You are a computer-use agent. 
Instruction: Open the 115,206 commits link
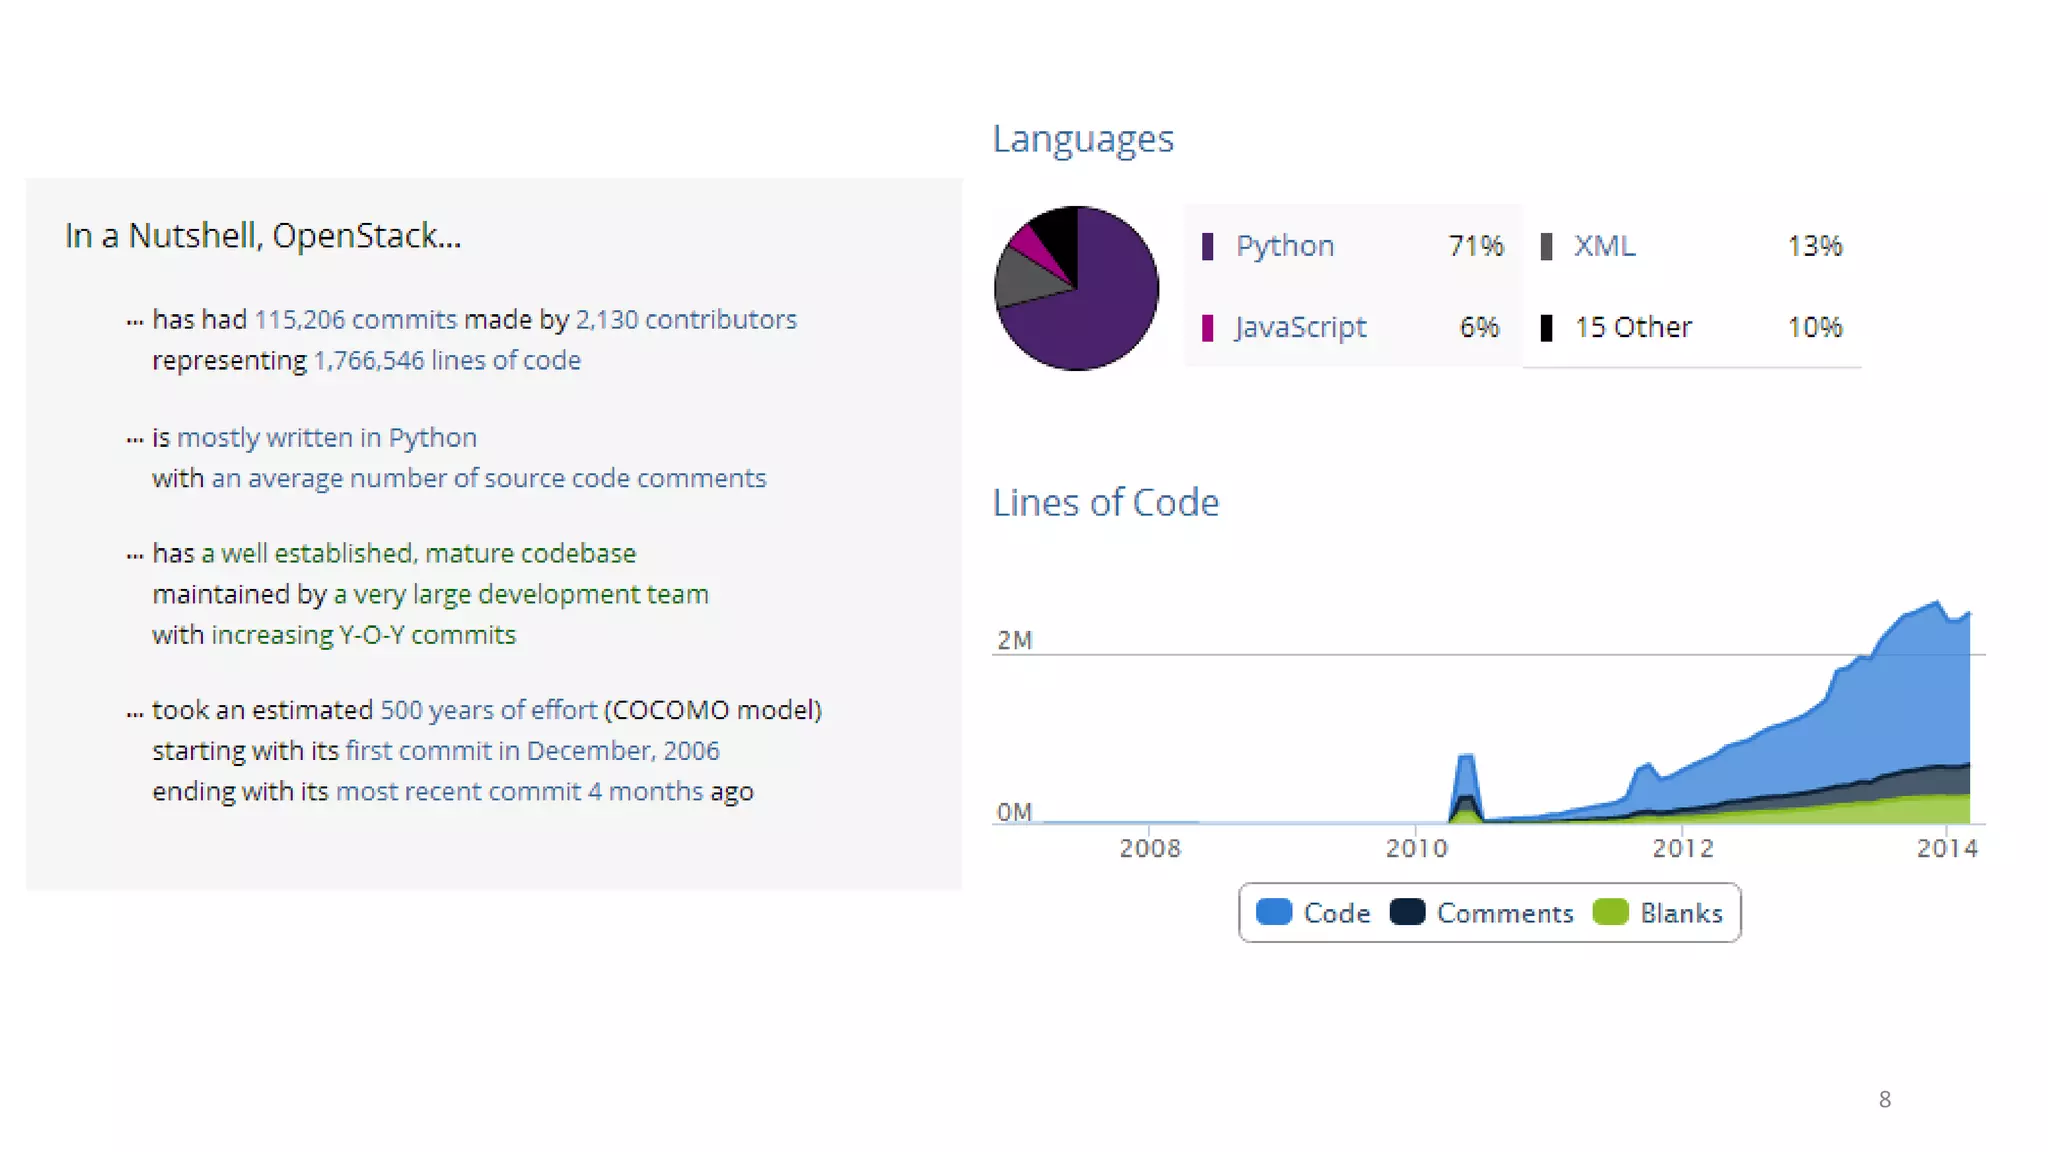355,319
